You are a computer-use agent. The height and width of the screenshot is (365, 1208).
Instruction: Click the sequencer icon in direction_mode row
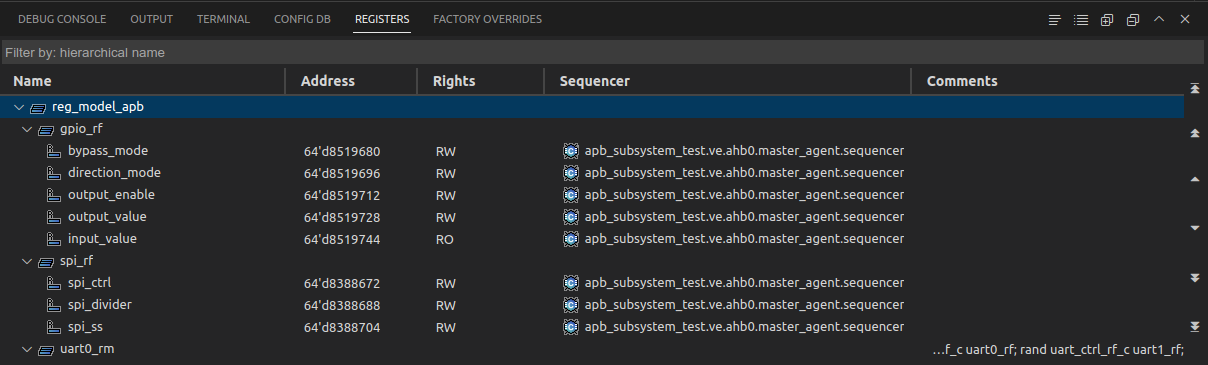click(x=571, y=173)
